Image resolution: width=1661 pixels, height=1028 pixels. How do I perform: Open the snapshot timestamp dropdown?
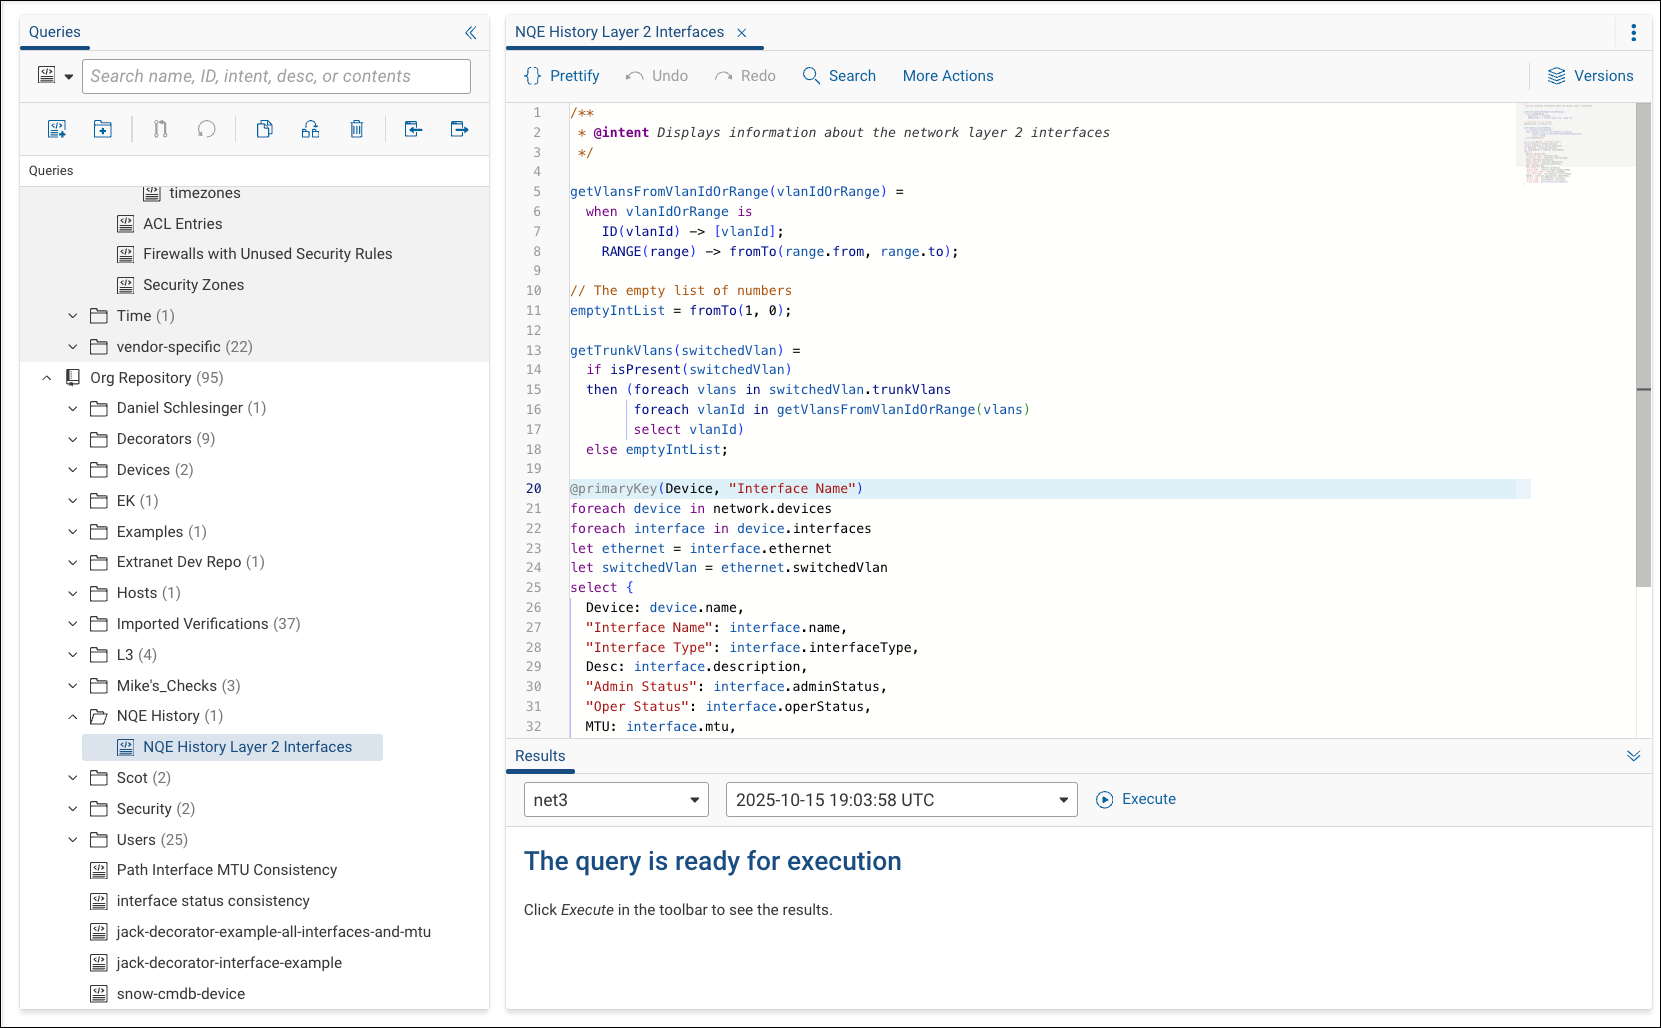click(x=1061, y=799)
